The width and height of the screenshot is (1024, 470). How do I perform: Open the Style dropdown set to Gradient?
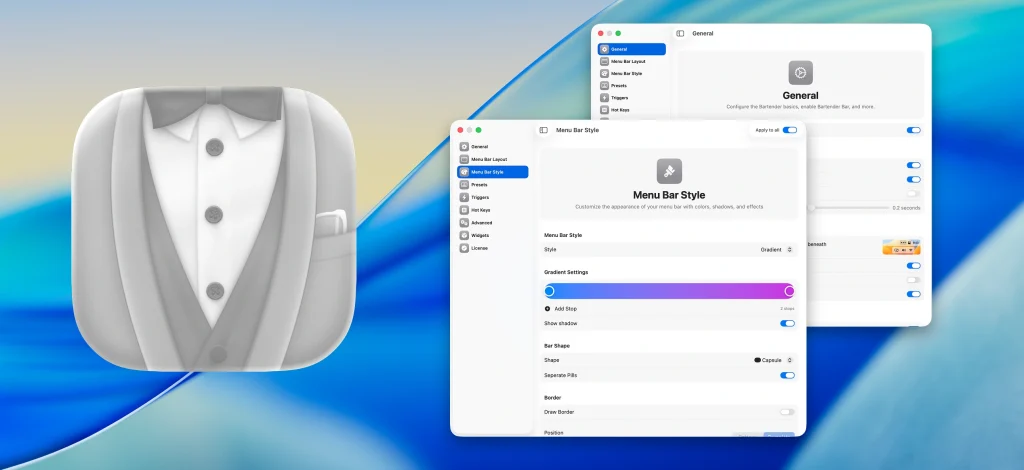coord(777,249)
